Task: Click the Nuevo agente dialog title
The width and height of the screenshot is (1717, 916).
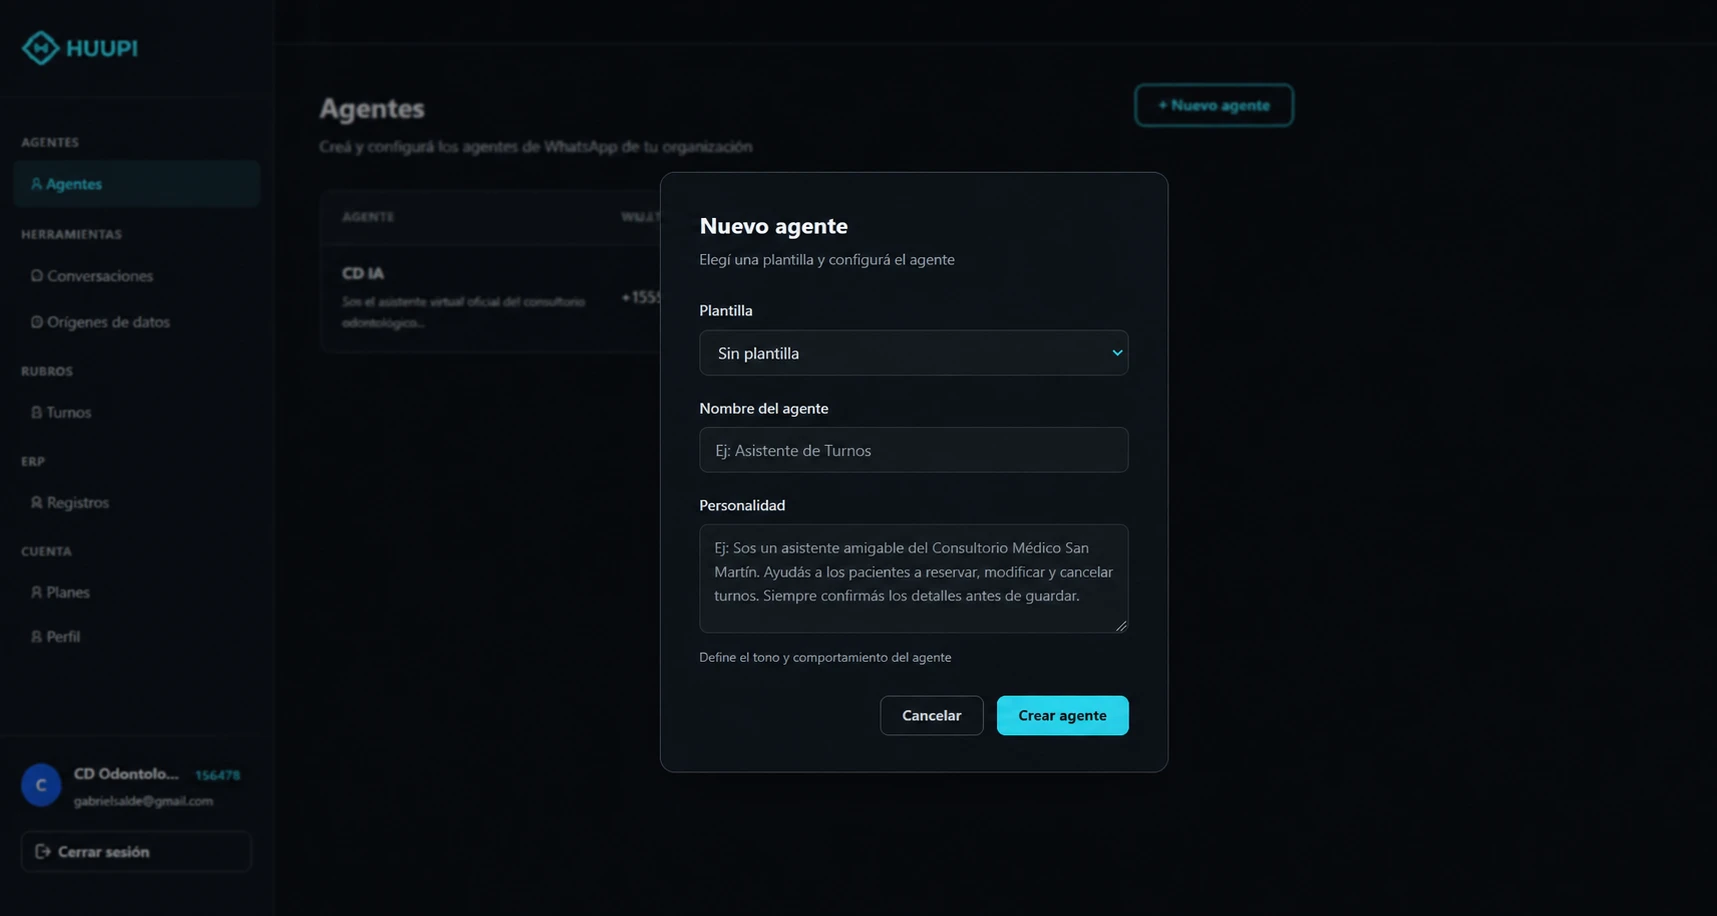Action: click(773, 226)
